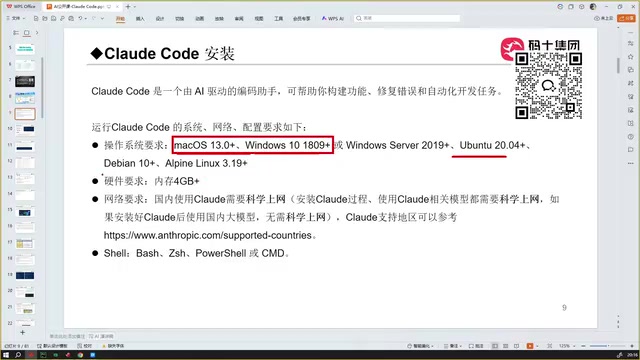Expand the new-tab dropdown arrow
Viewport: 640px width, 360px height.
[135, 7]
